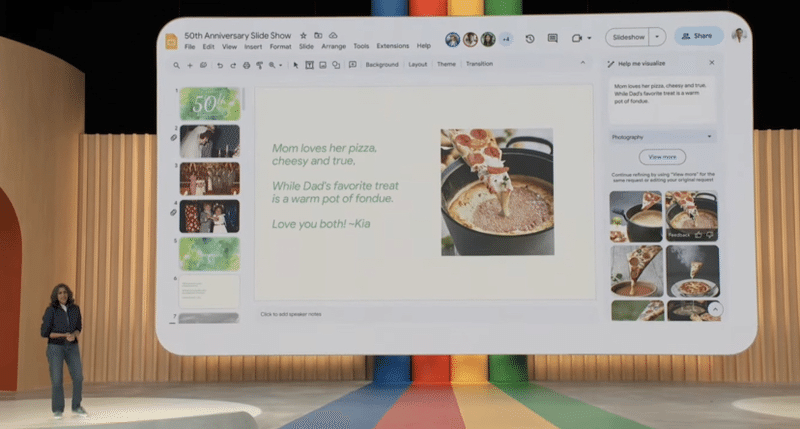Image resolution: width=800 pixels, height=429 pixels.
Task: Click the Layout toolbar button
Action: click(x=417, y=64)
